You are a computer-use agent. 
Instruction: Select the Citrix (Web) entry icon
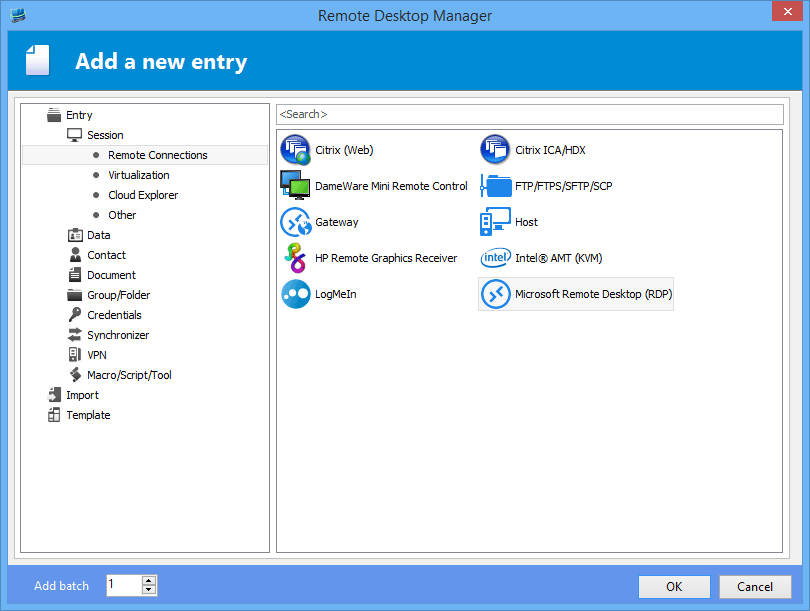[296, 150]
